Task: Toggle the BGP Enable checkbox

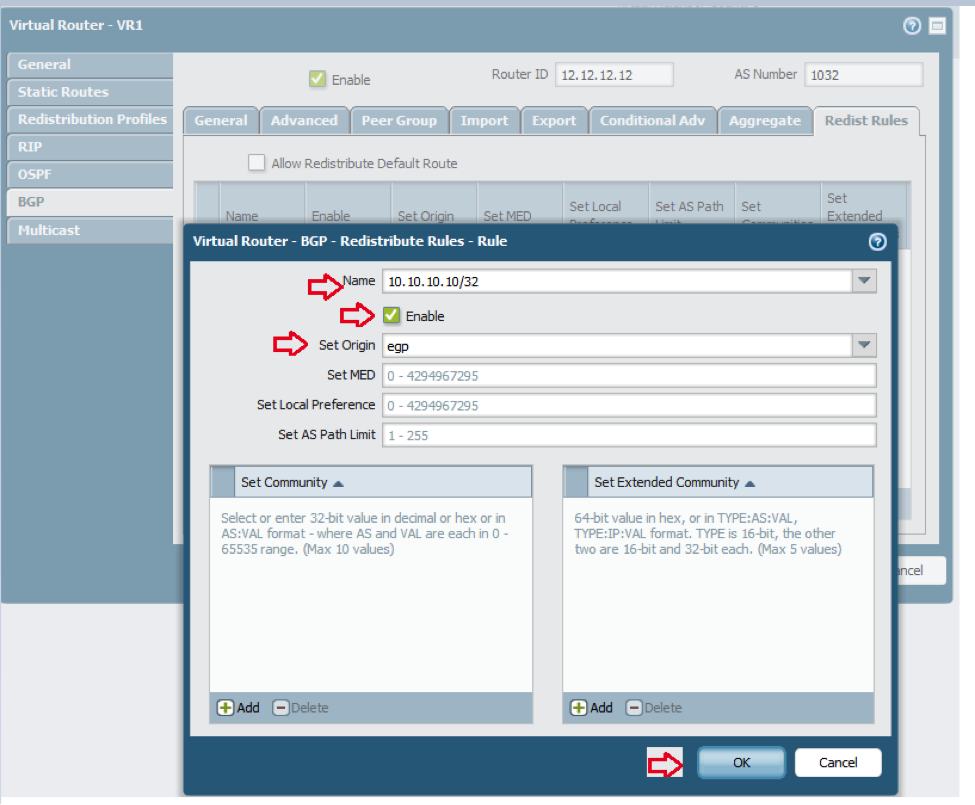Action: pyautogui.click(x=318, y=79)
